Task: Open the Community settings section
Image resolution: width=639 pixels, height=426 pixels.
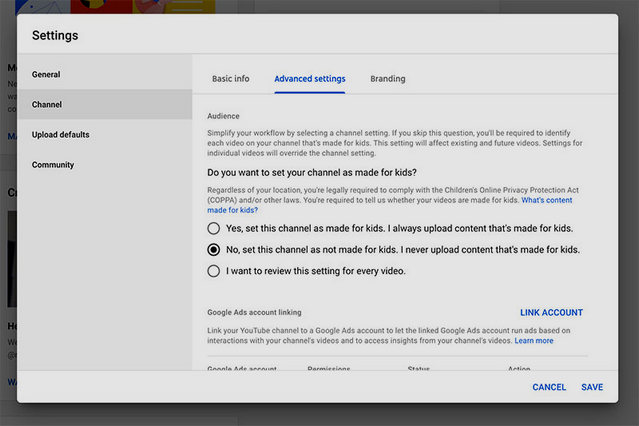Action: [x=104, y=165]
